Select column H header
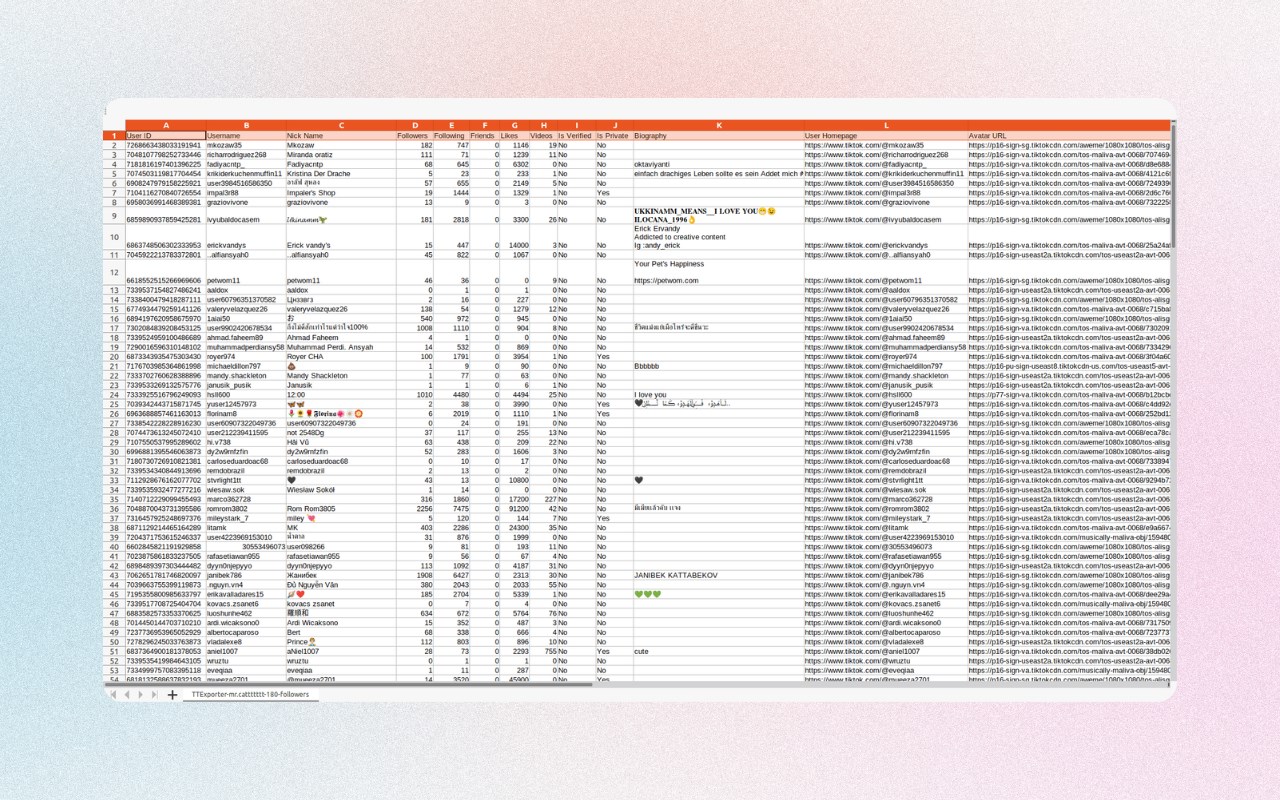Image resolution: width=1280 pixels, height=800 pixels. [543, 126]
